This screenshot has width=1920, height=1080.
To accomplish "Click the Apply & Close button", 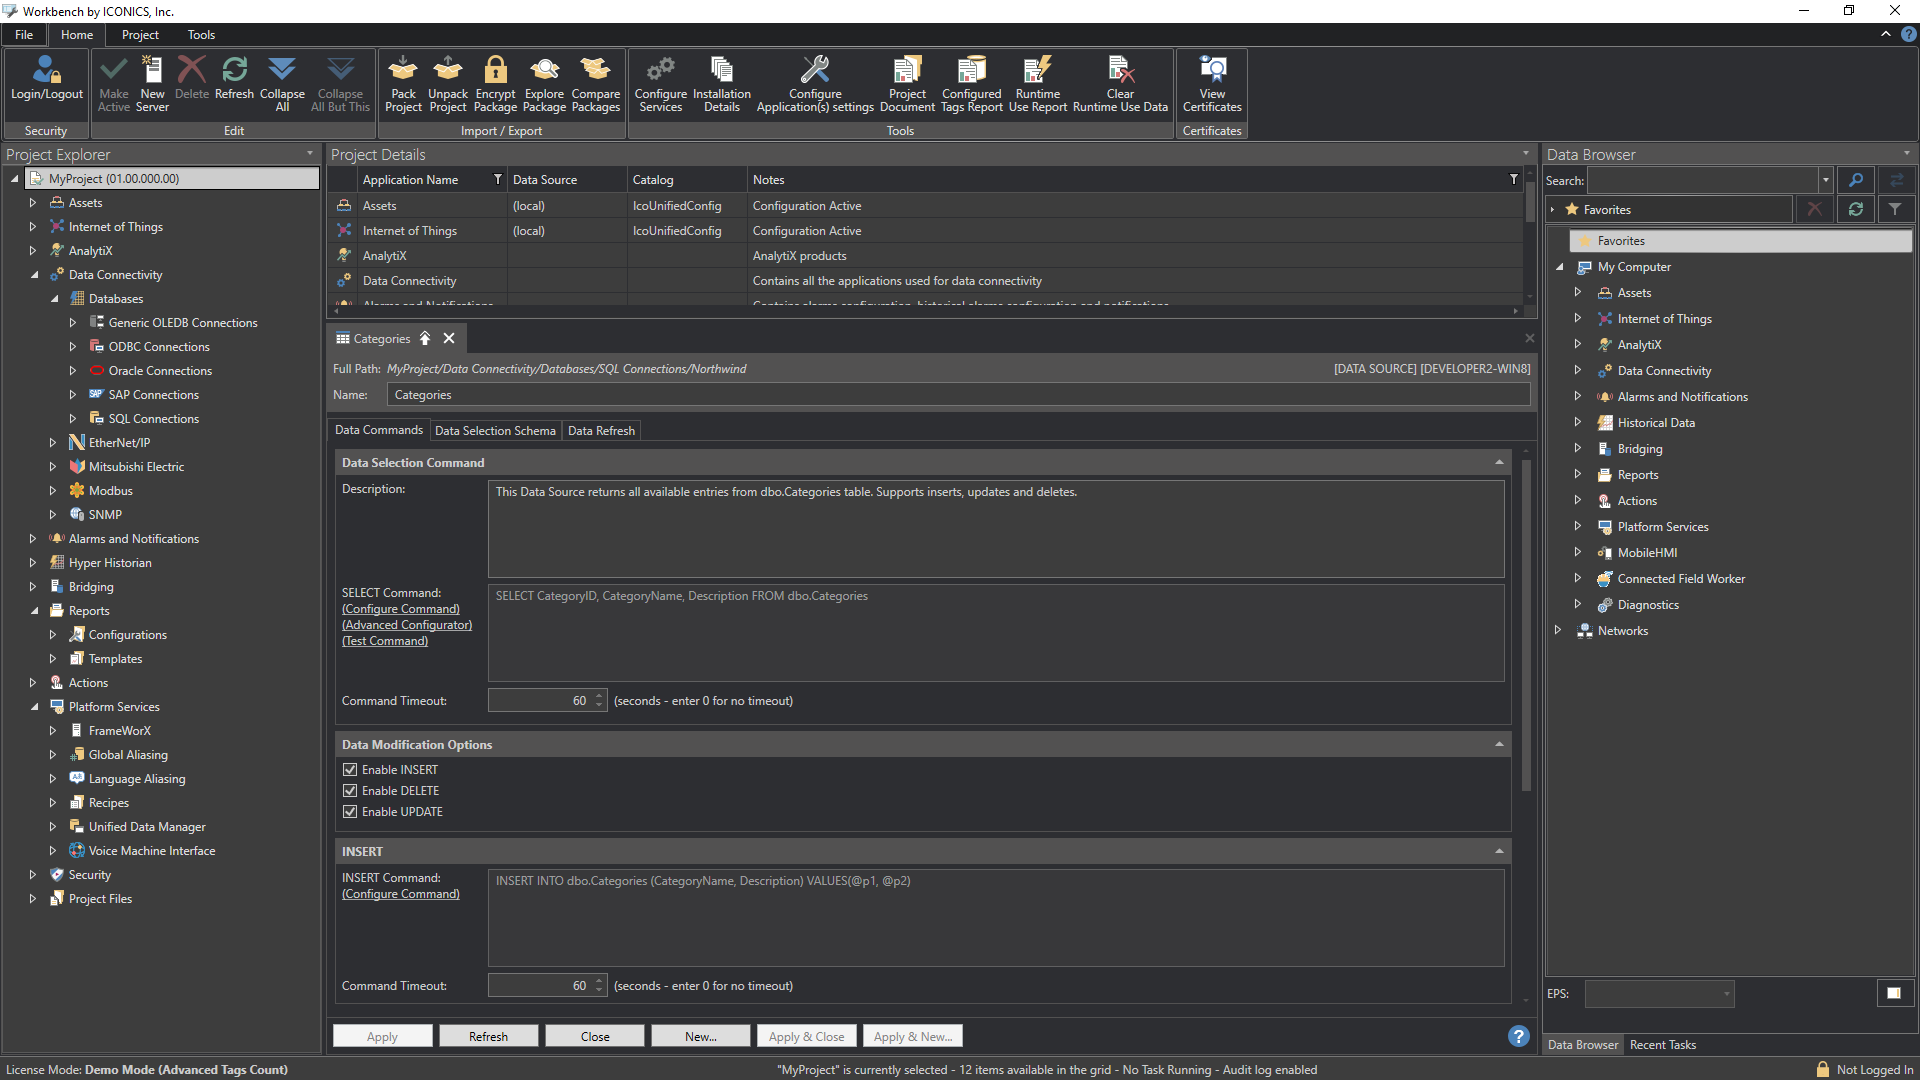I will click(806, 1035).
